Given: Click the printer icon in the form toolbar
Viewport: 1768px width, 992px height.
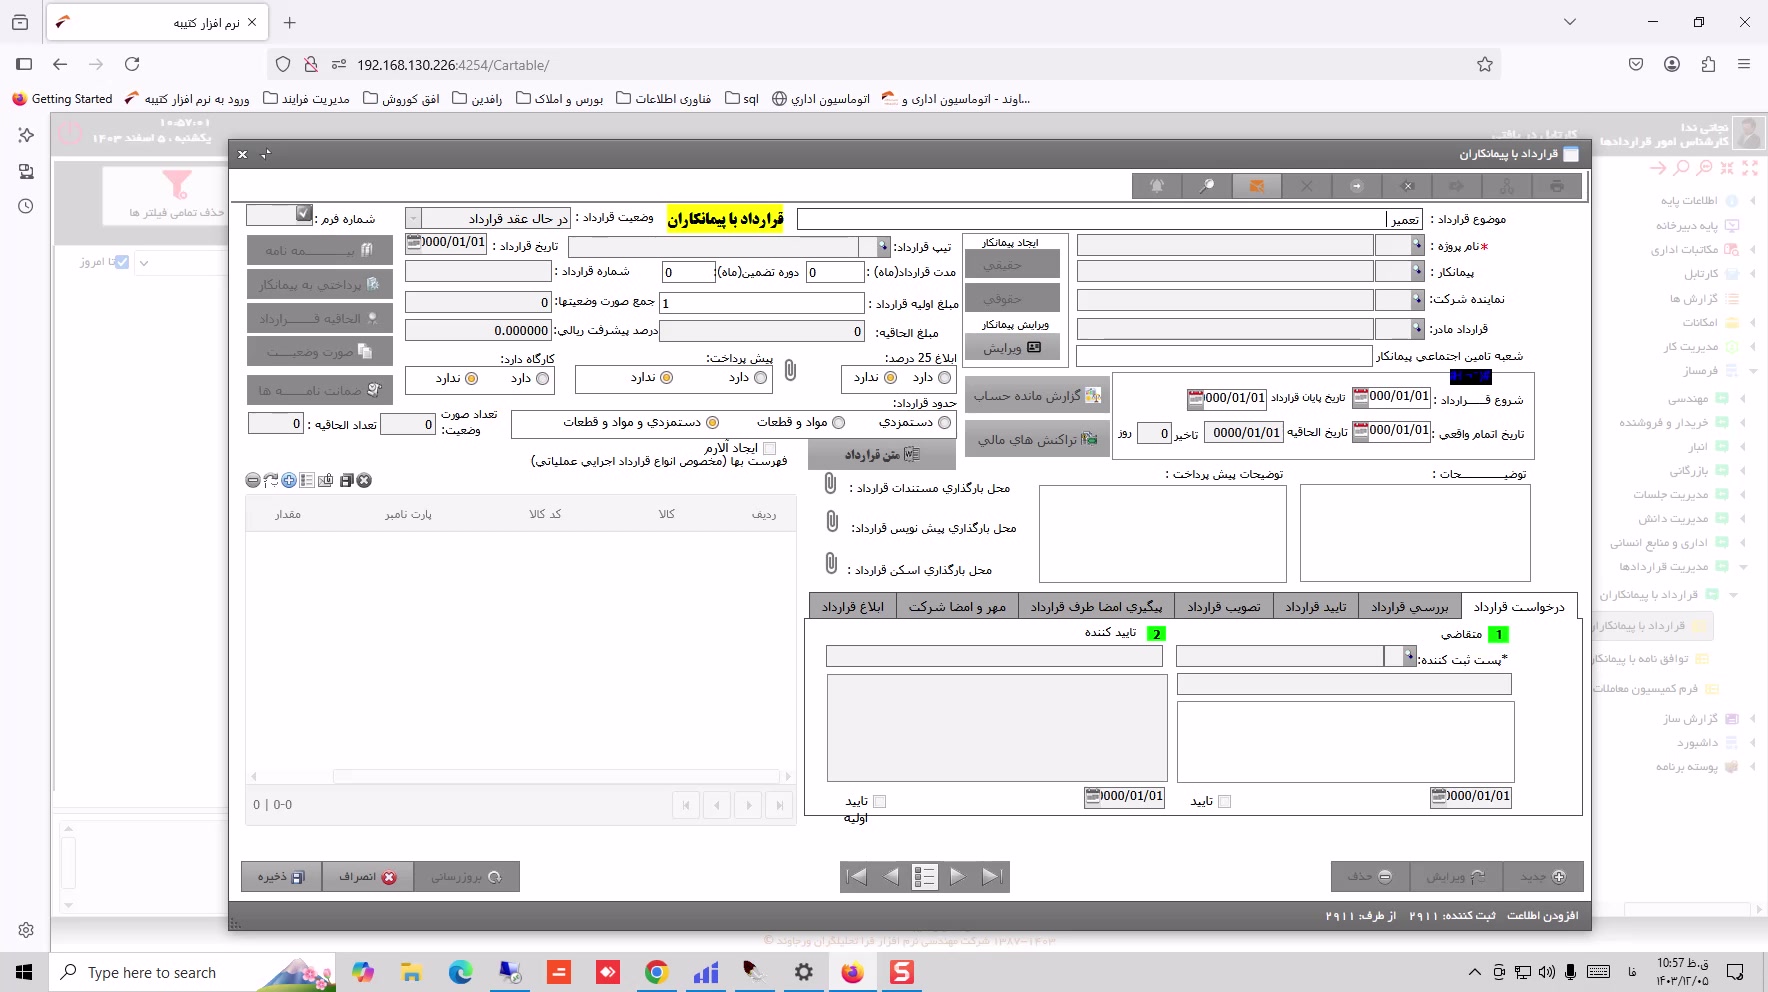Looking at the screenshot, I should (1557, 186).
